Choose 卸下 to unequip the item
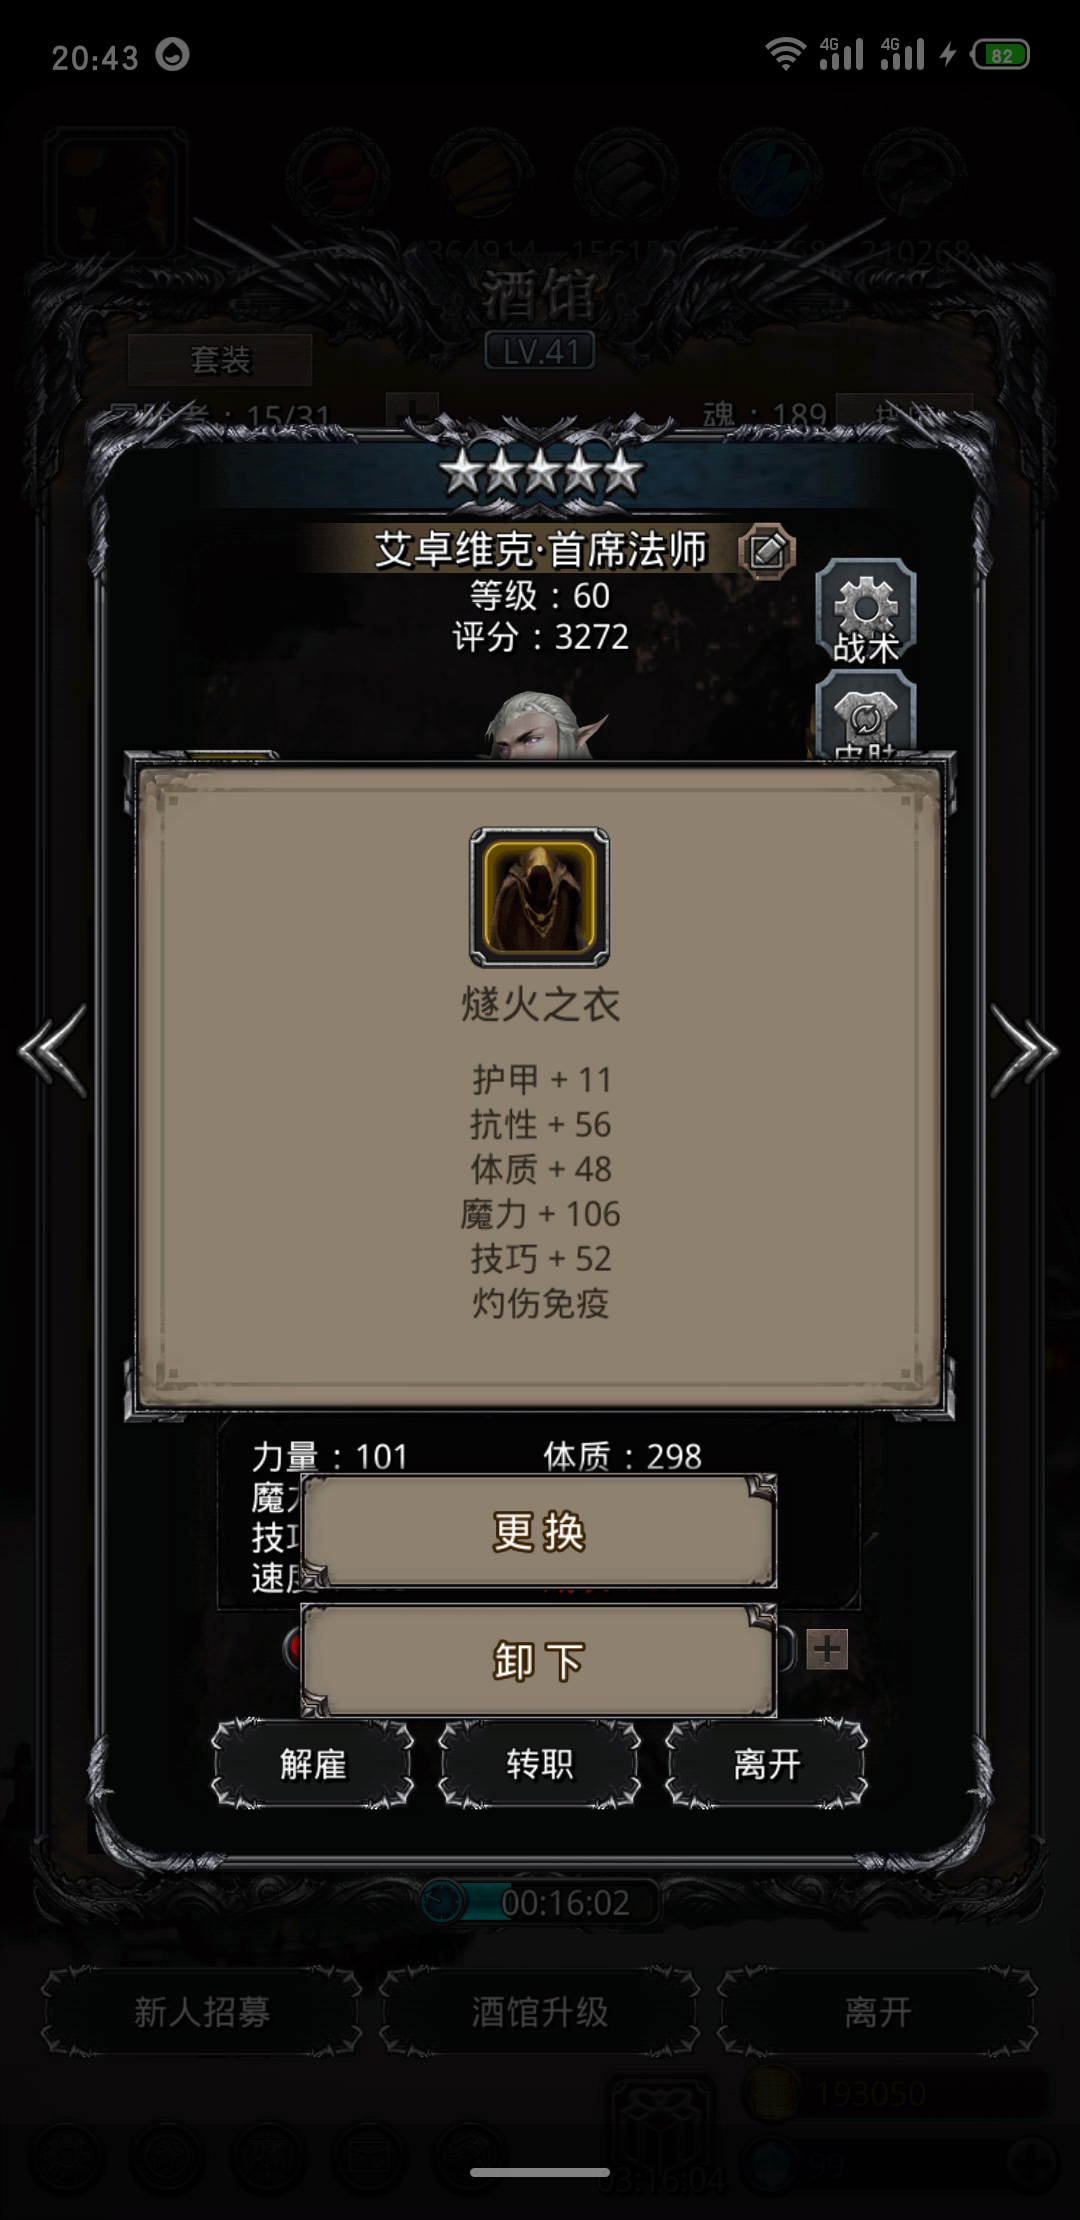 click(539, 1661)
